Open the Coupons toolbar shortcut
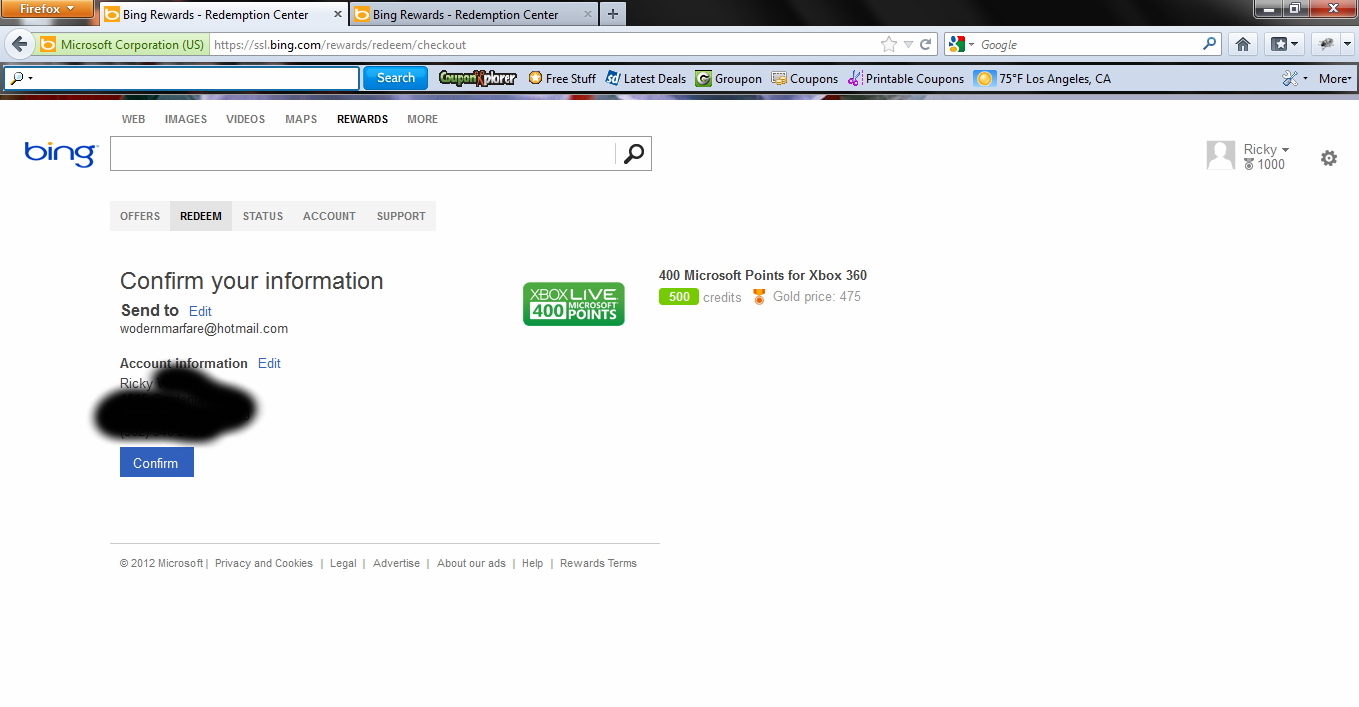The height and width of the screenshot is (707, 1359). (x=804, y=78)
